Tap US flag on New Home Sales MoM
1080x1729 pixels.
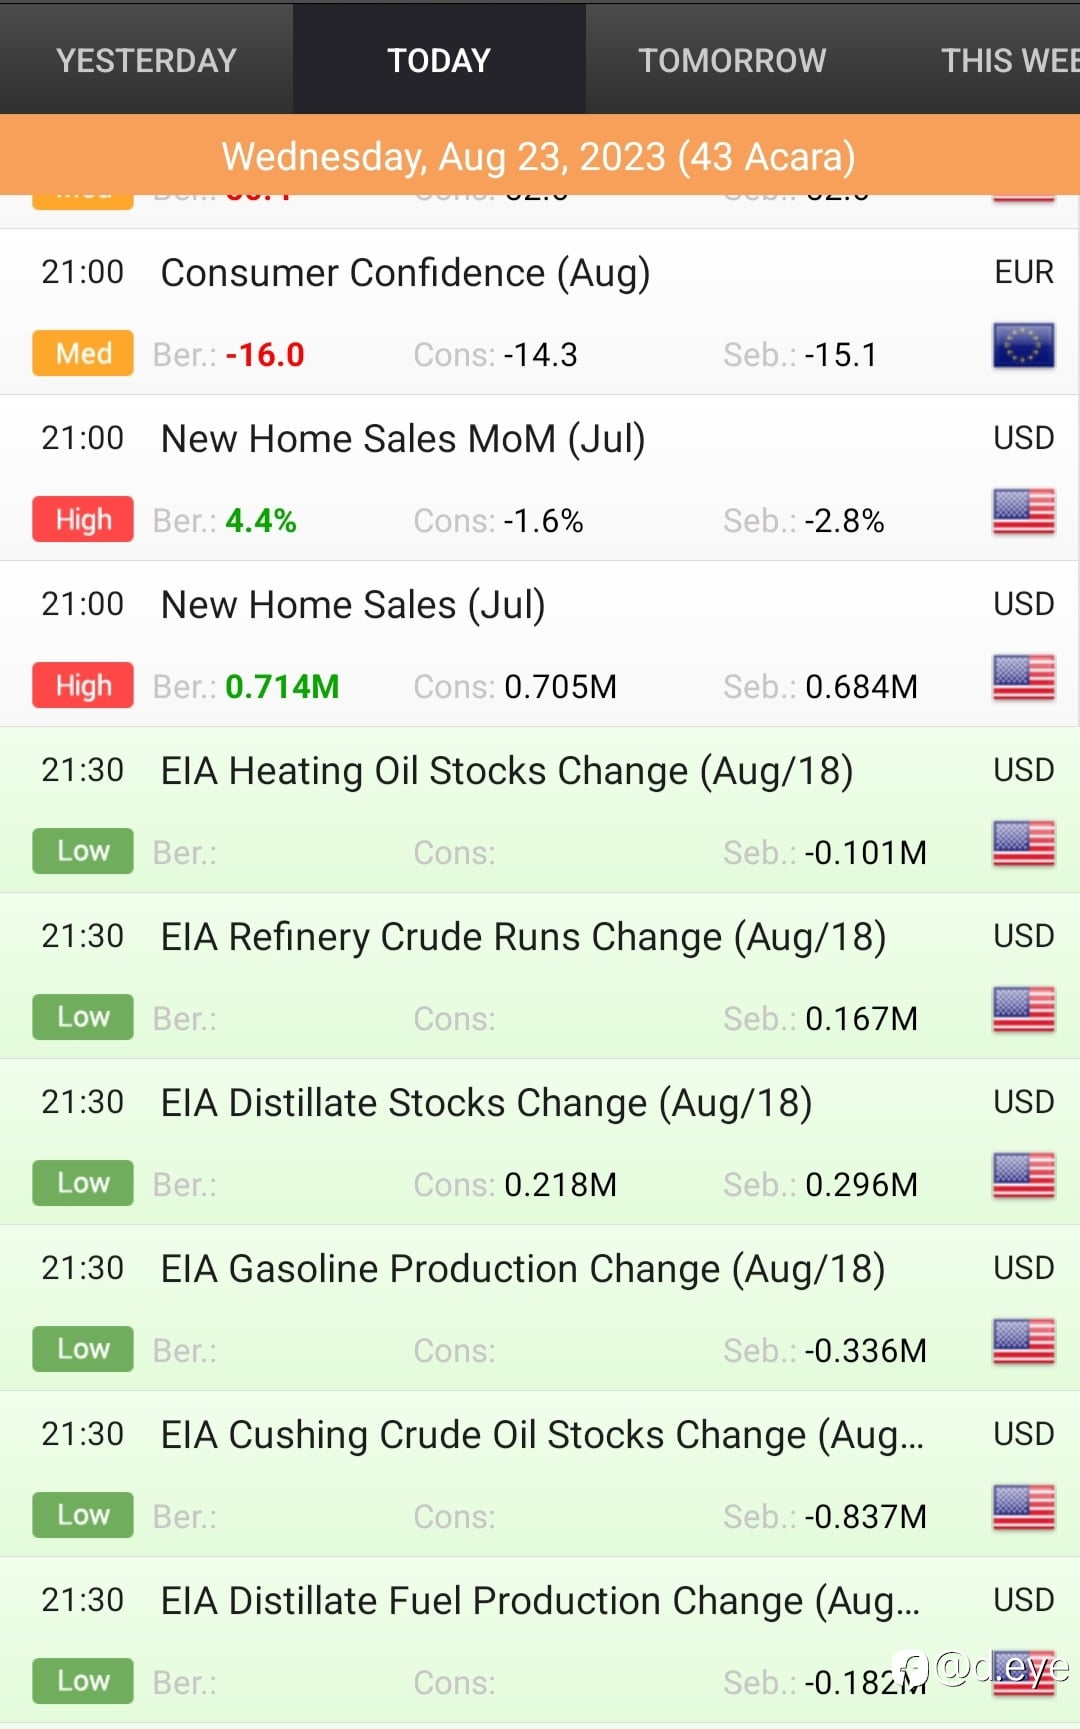[1023, 512]
